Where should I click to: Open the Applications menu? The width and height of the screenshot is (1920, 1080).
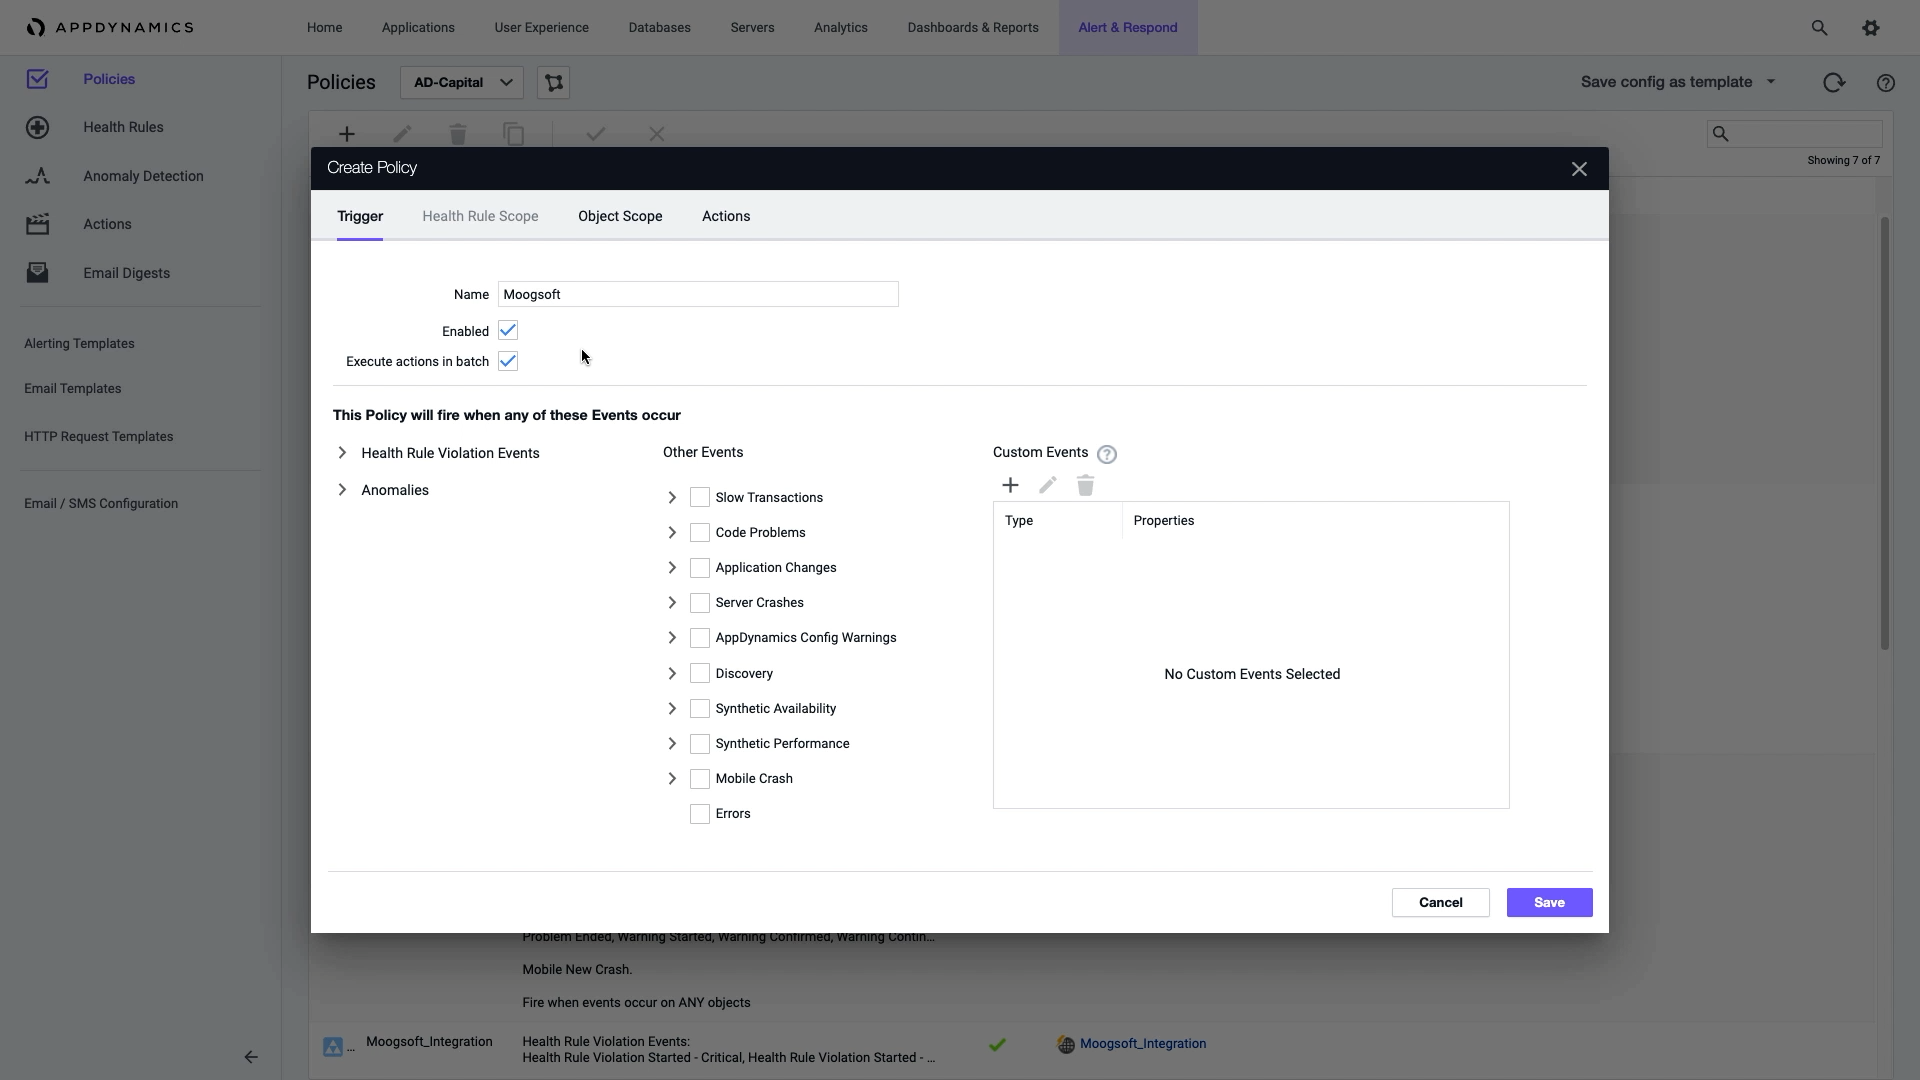[418, 28]
